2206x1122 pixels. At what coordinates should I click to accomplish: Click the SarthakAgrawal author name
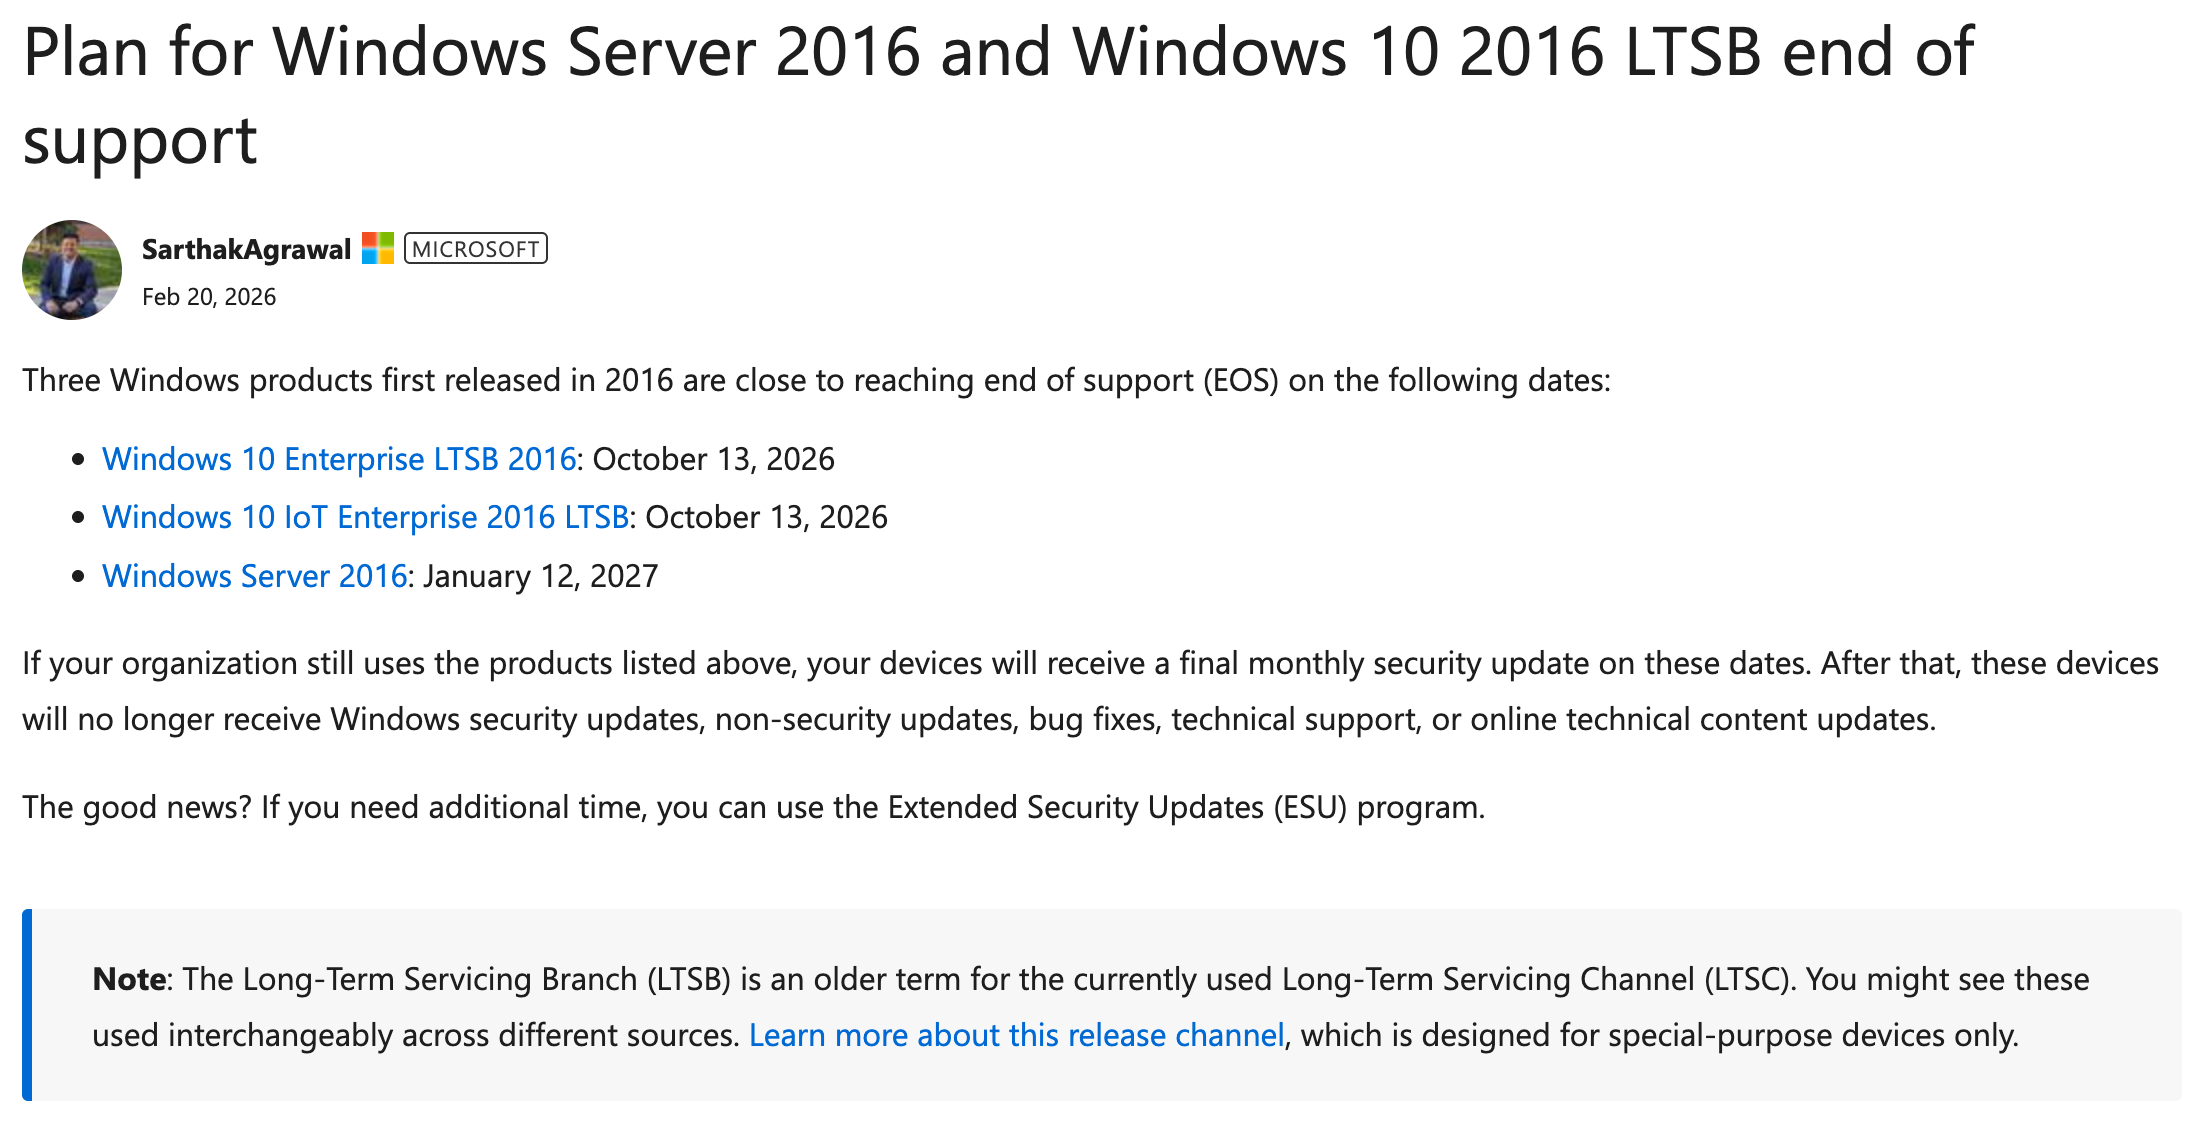tap(246, 249)
